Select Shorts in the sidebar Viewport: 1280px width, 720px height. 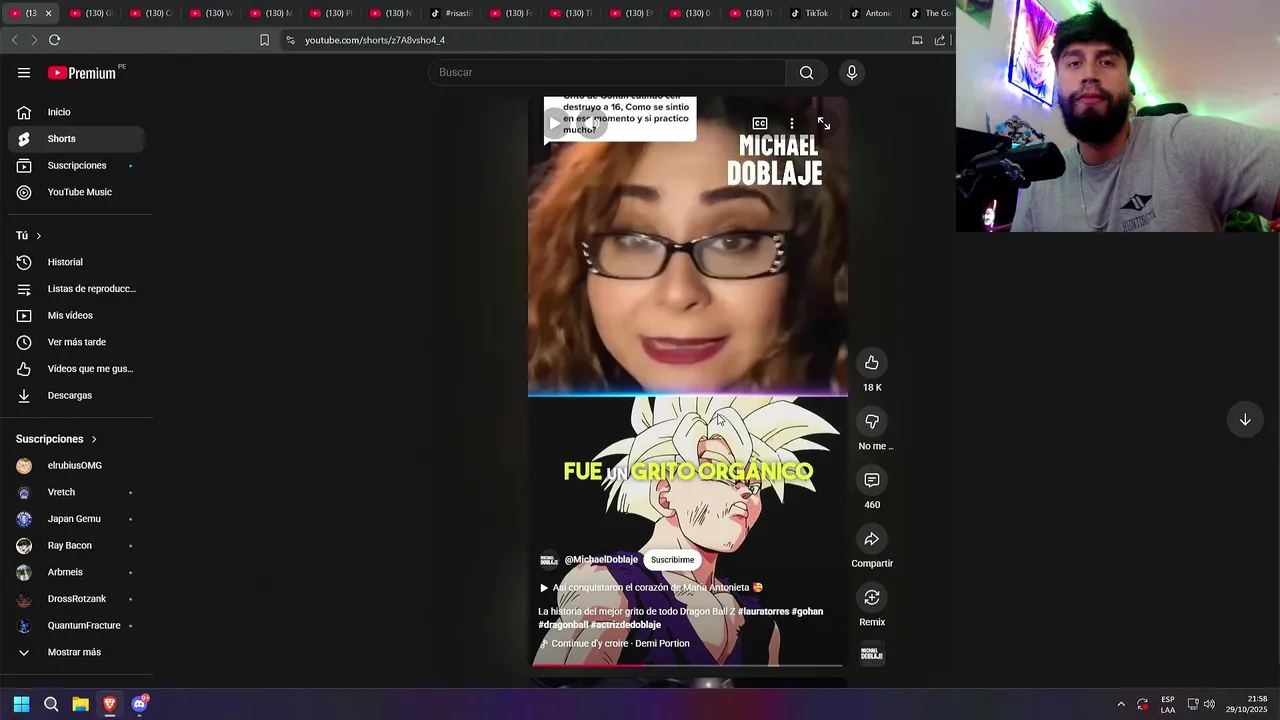(76, 139)
